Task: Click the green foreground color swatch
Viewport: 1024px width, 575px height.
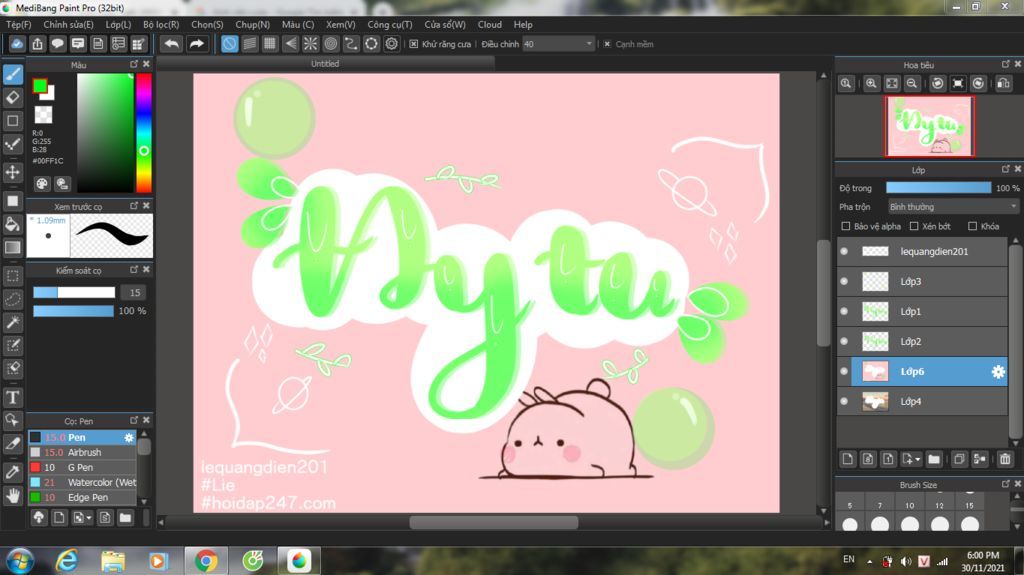Action: 40,86
